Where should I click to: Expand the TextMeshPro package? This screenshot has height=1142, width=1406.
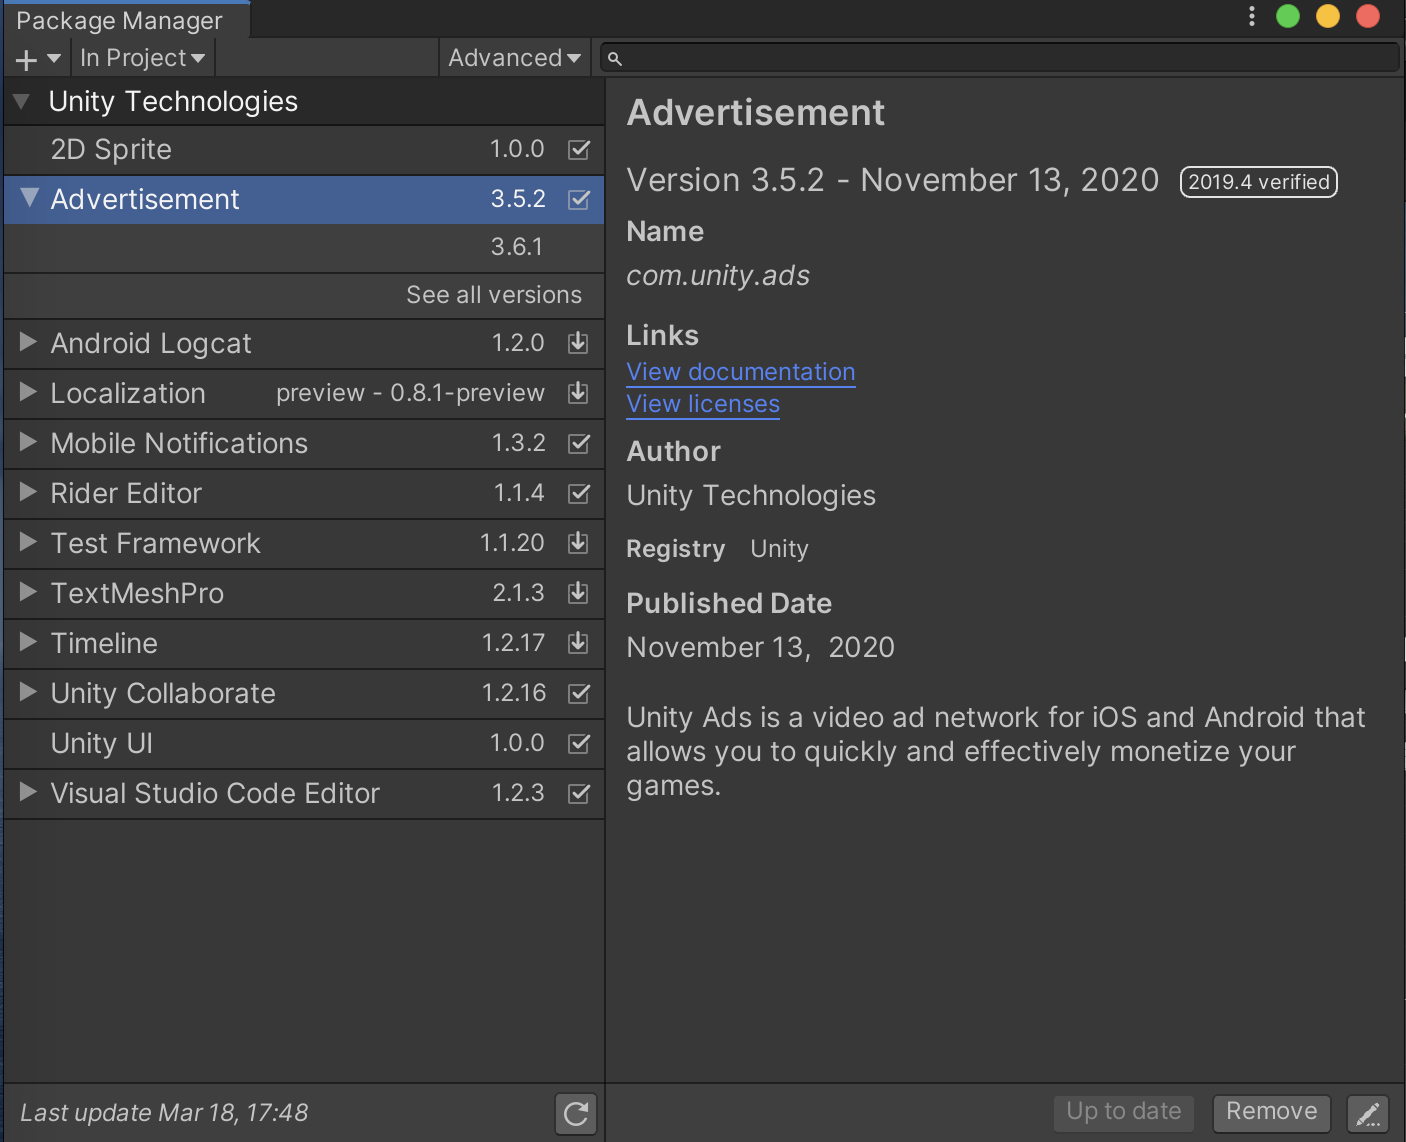click(x=28, y=592)
